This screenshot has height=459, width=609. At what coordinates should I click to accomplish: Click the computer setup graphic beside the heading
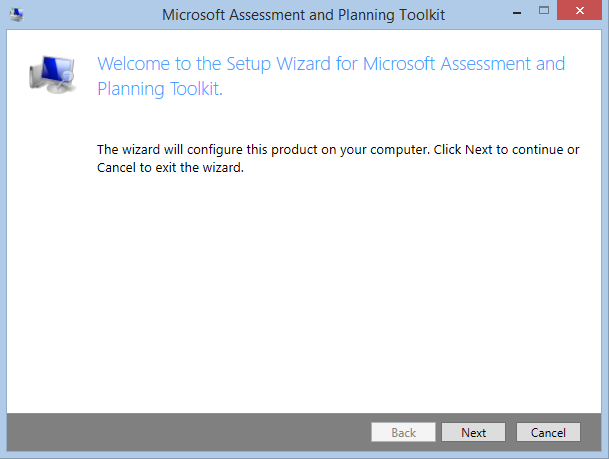pyautogui.click(x=50, y=76)
